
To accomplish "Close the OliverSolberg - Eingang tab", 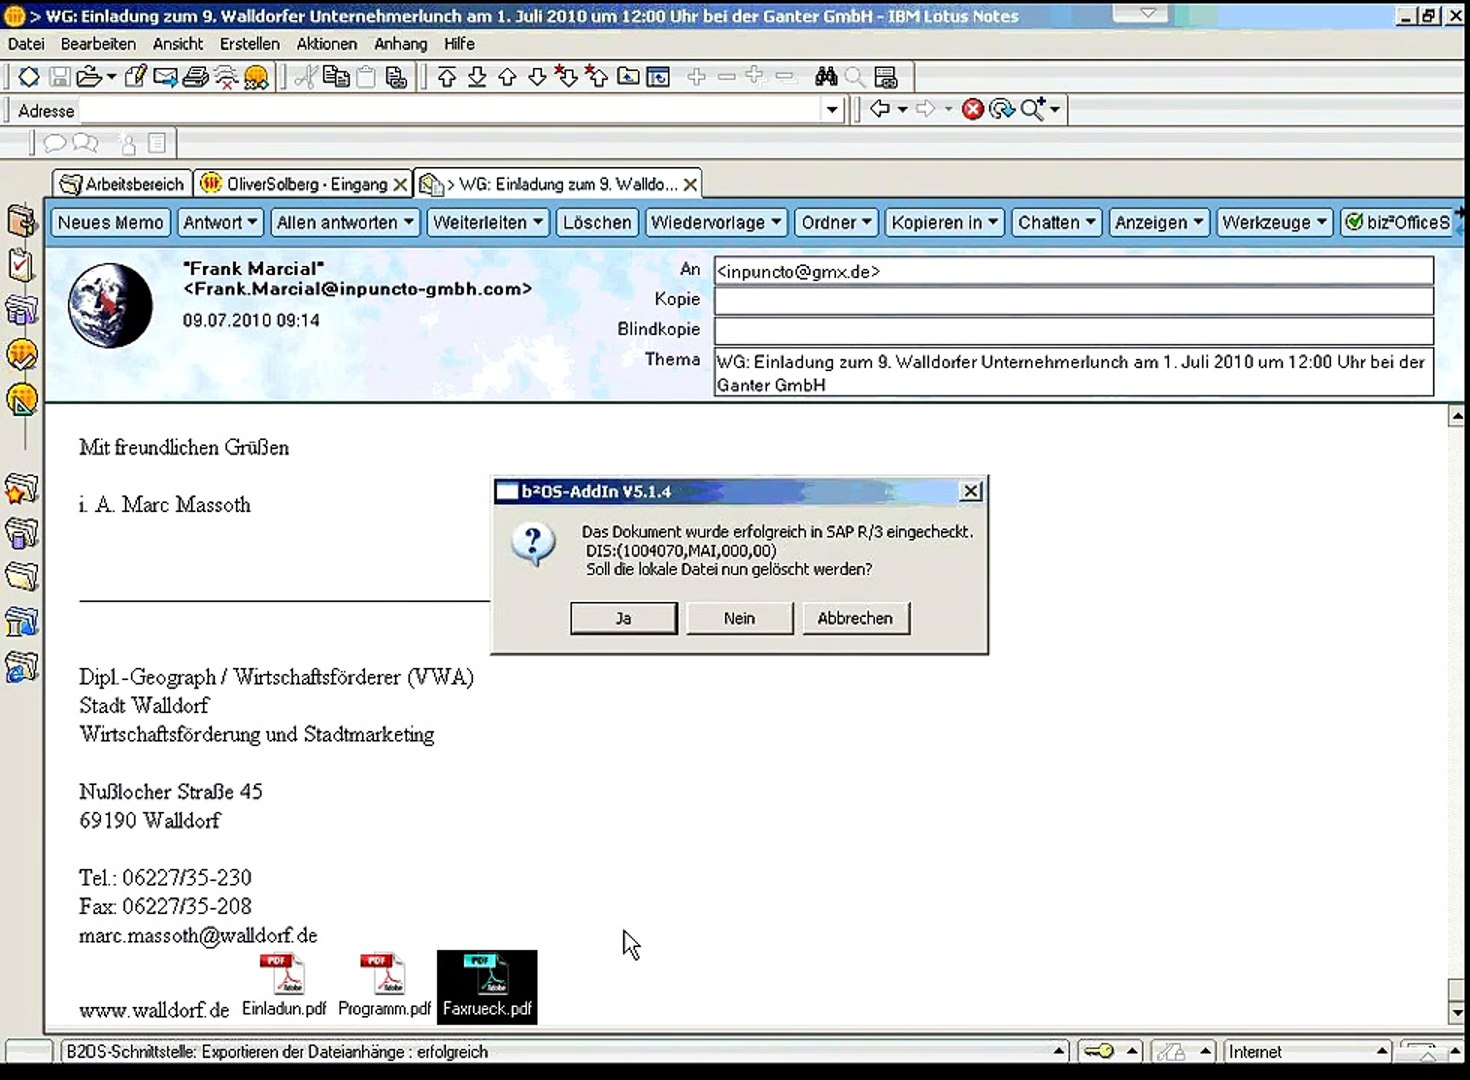I will (400, 185).
